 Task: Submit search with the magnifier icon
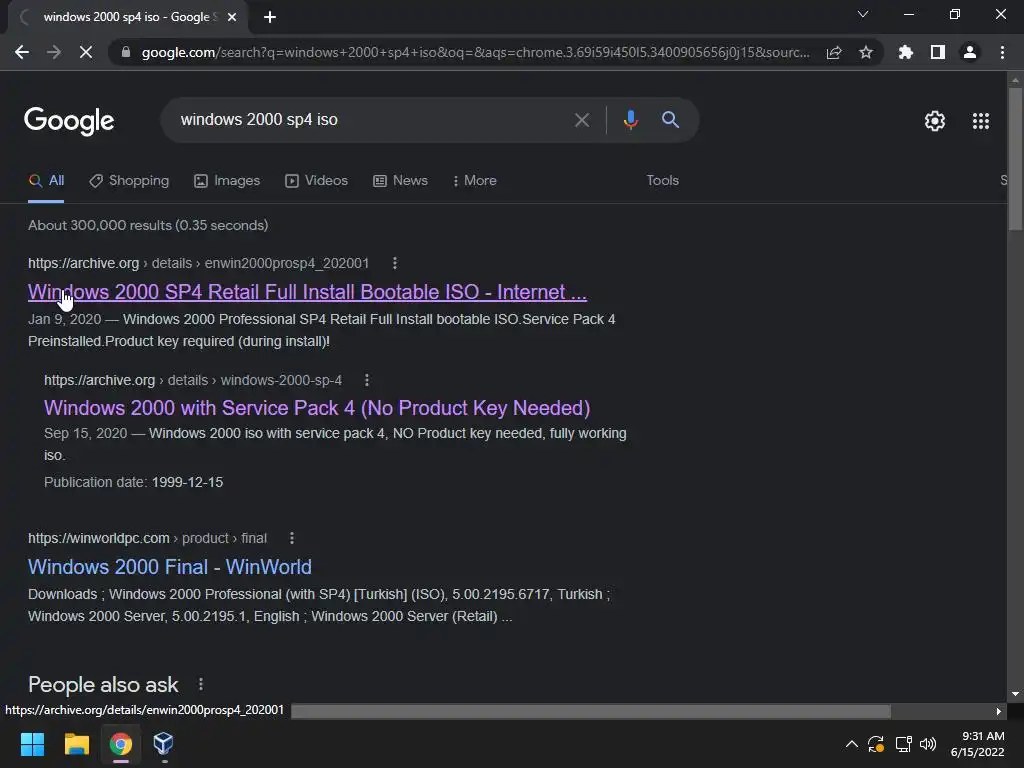coord(671,120)
